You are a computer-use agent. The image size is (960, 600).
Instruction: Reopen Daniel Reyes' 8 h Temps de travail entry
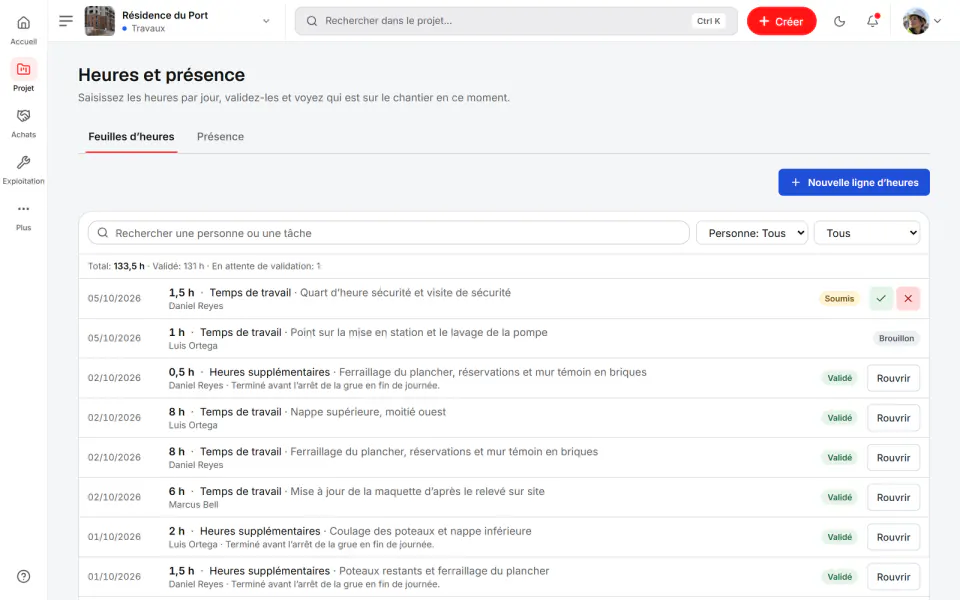tap(893, 458)
